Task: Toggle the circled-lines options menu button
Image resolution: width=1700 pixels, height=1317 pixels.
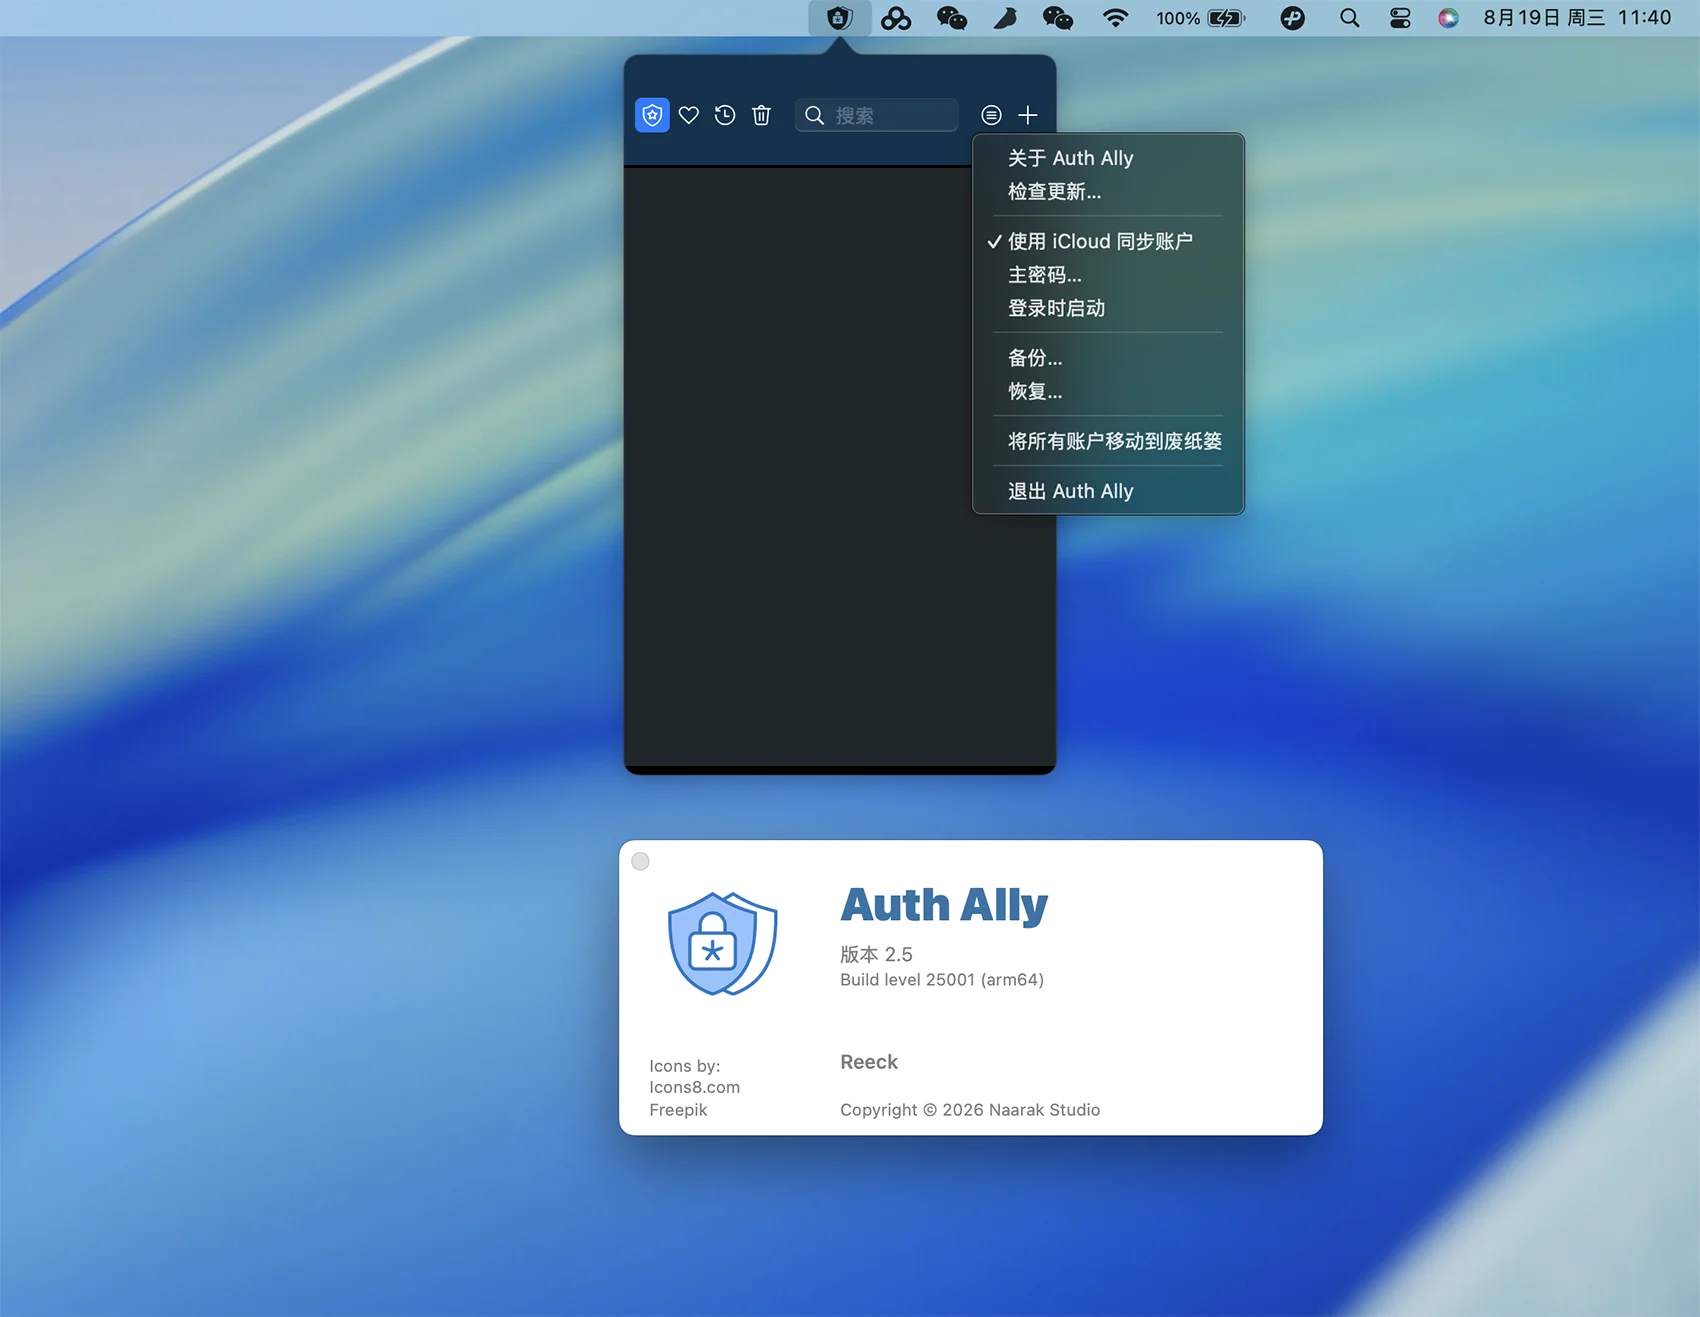Action: (x=991, y=115)
